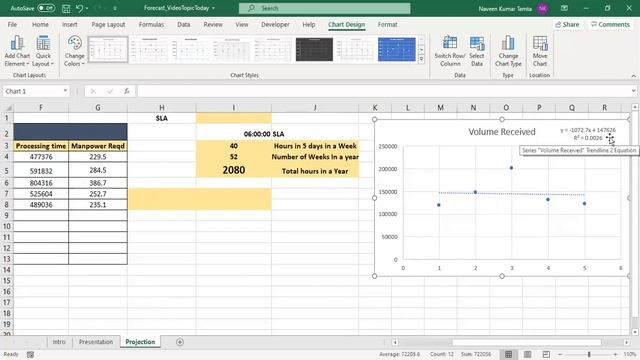Switch to Page Break Preview icon
Viewport: 640px width, 360px height.
click(546, 354)
